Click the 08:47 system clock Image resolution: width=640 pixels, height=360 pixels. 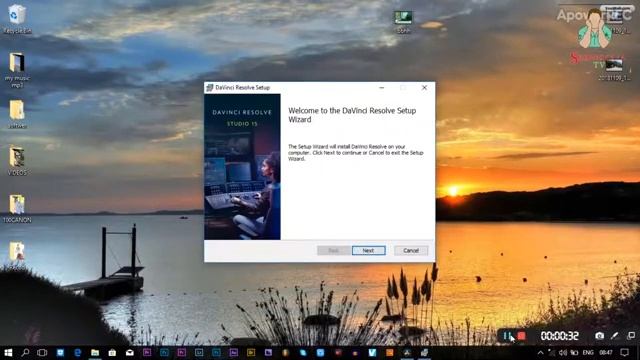point(606,352)
